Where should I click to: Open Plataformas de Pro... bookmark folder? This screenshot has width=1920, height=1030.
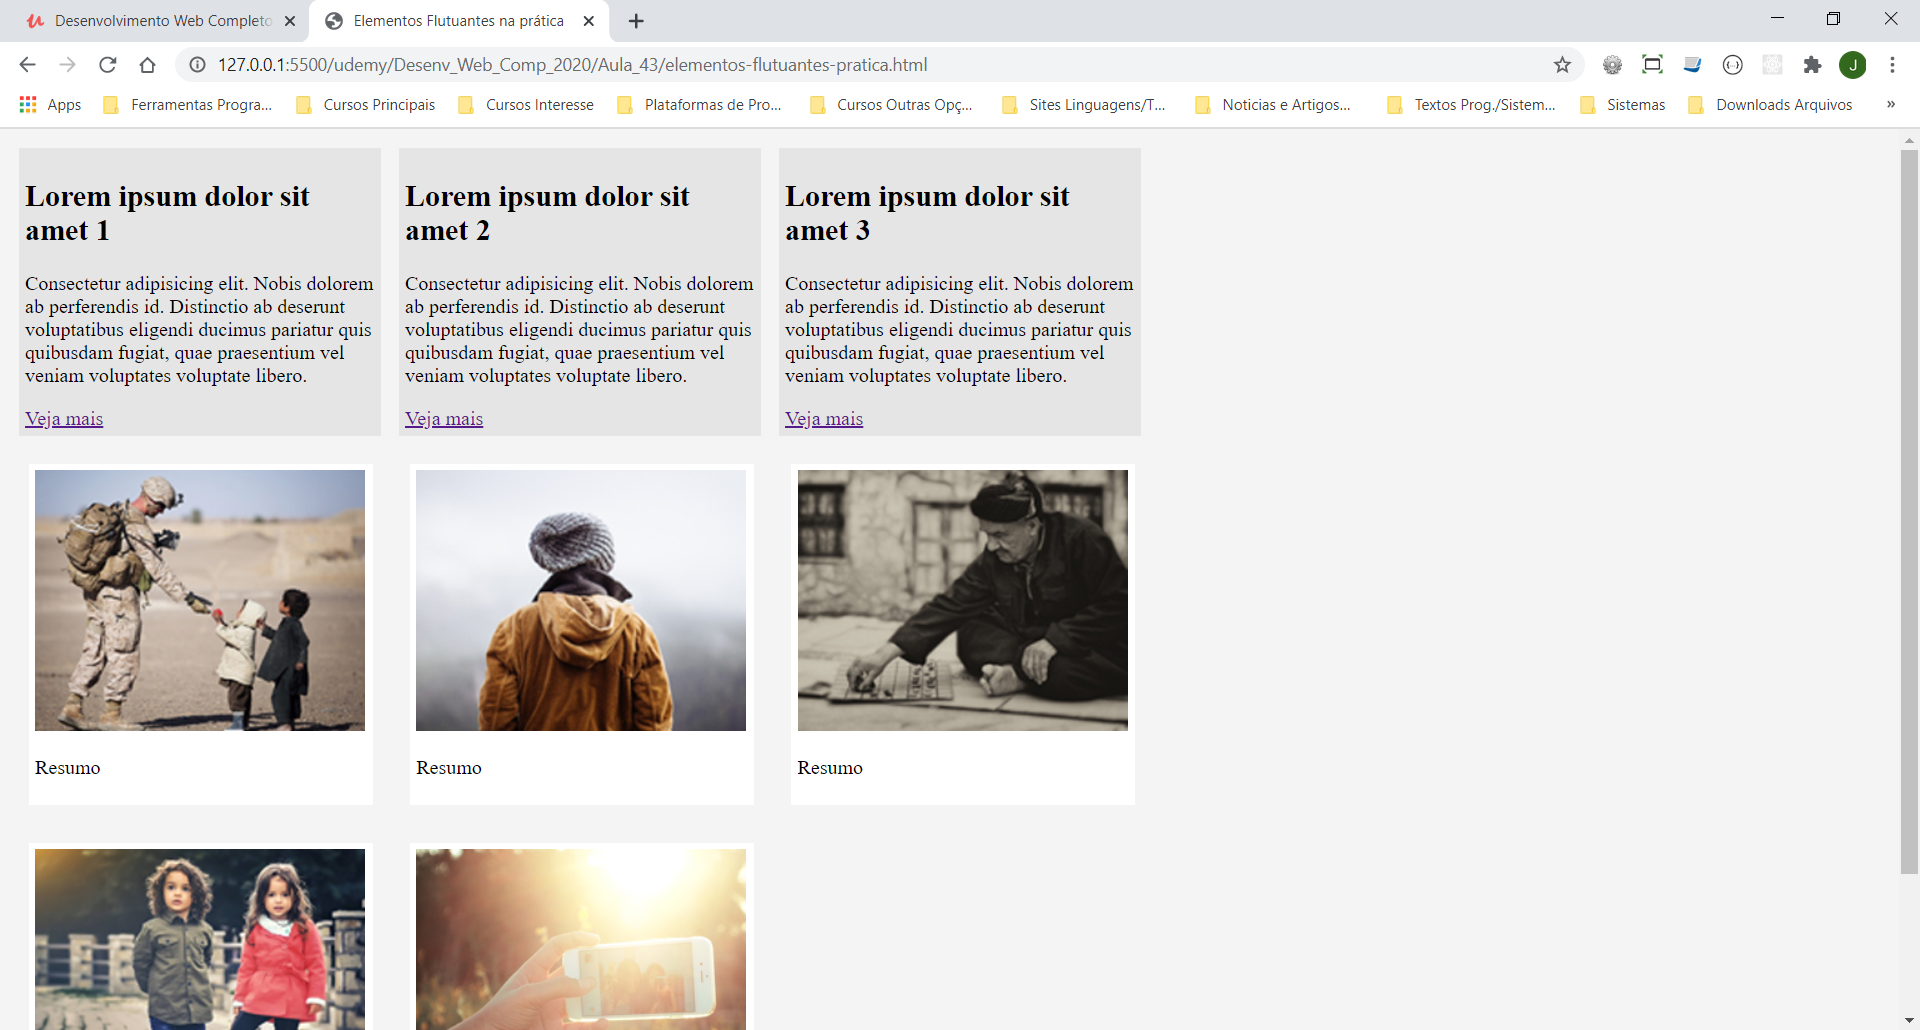click(x=700, y=105)
